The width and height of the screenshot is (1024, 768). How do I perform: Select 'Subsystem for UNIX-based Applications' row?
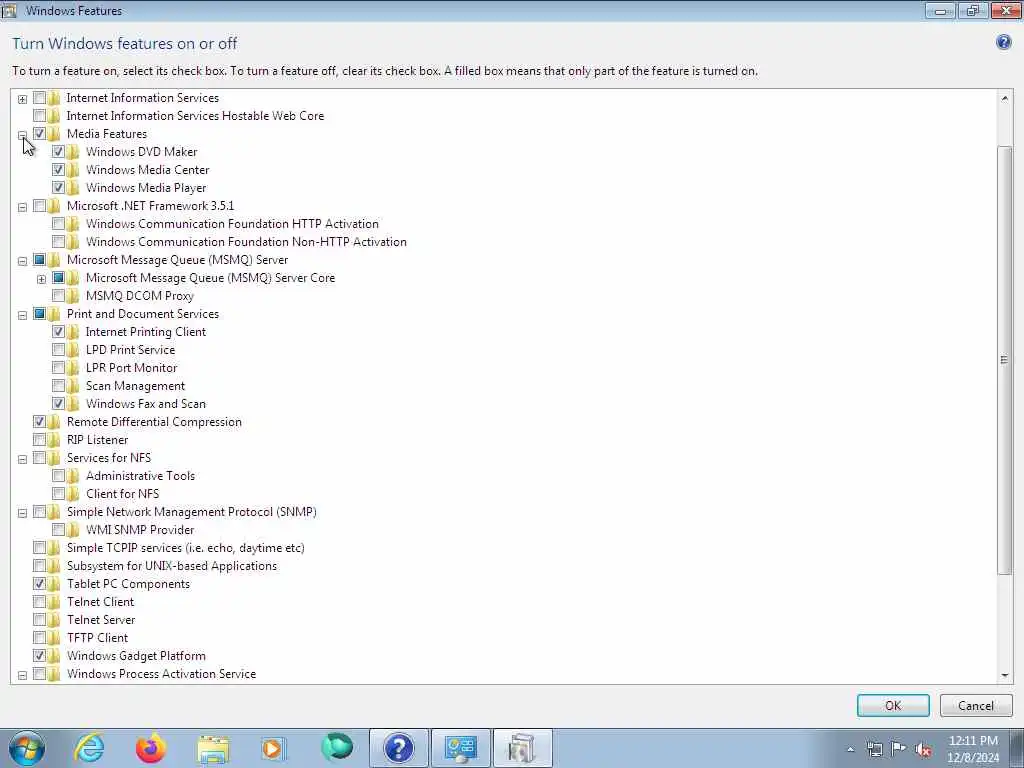tap(172, 566)
